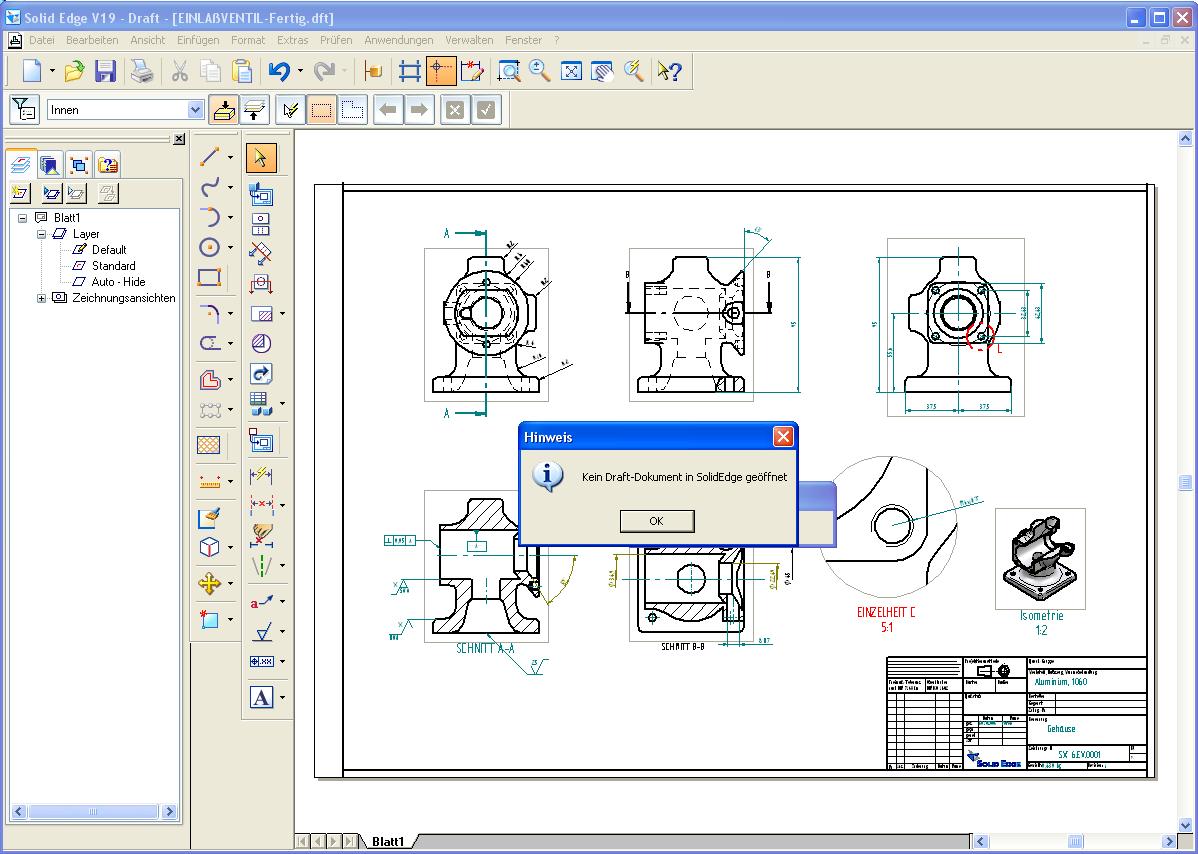The height and width of the screenshot is (854, 1198).
Task: Activate the arrow Select tool
Action: 261,158
